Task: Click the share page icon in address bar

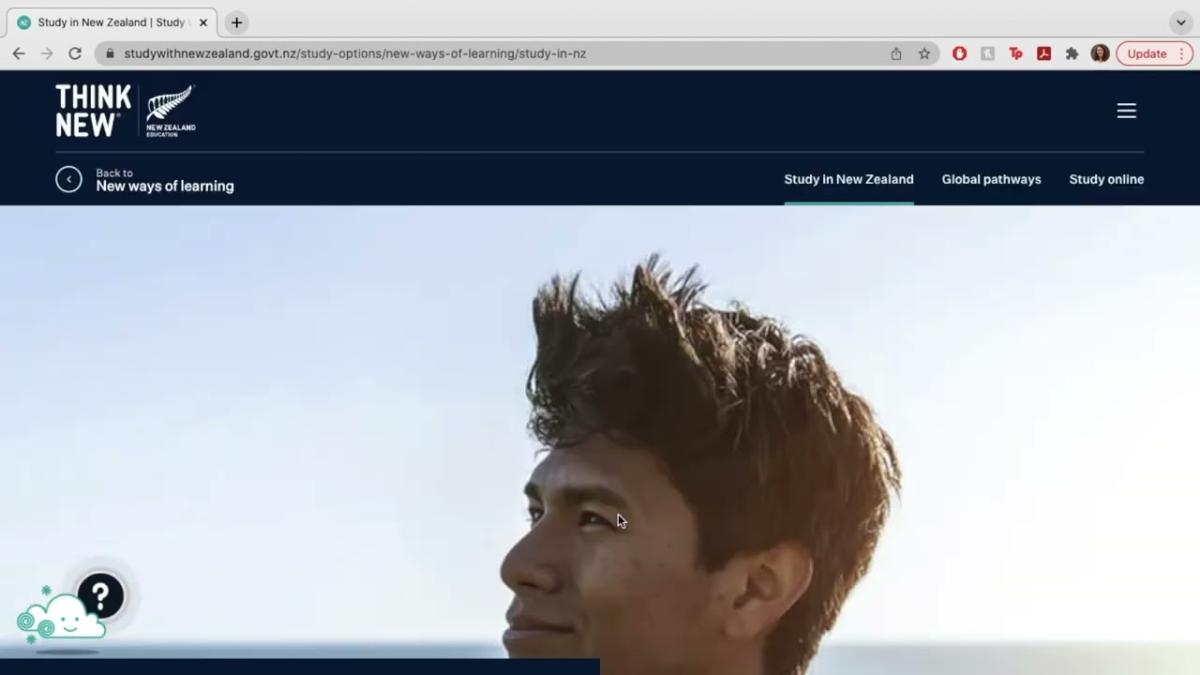Action: 896,54
